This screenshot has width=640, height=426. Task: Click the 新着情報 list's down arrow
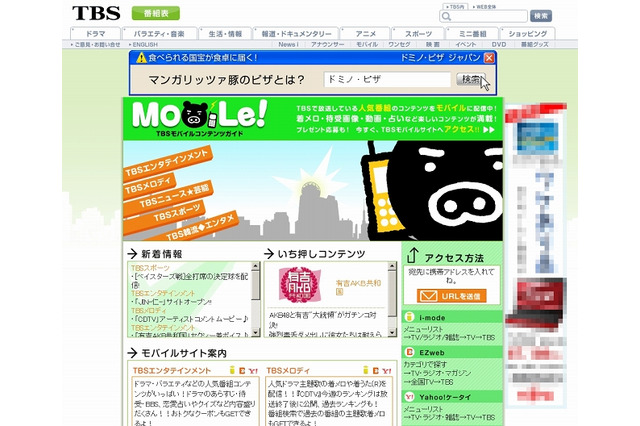pyautogui.click(x=256, y=333)
